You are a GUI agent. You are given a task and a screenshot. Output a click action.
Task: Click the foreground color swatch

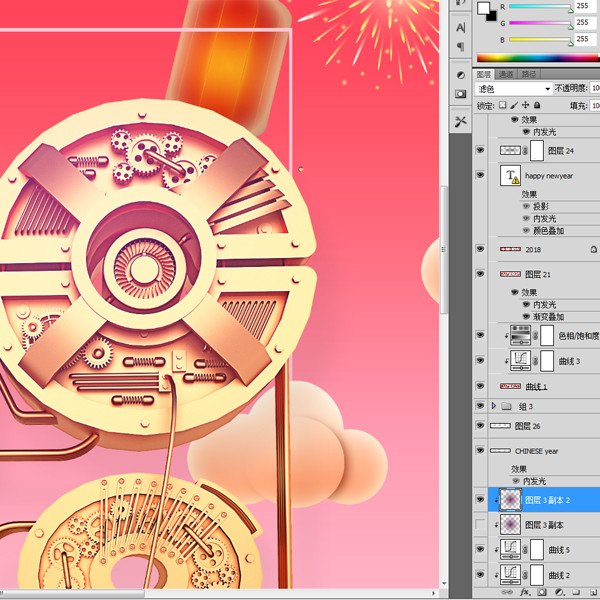pyautogui.click(x=483, y=8)
